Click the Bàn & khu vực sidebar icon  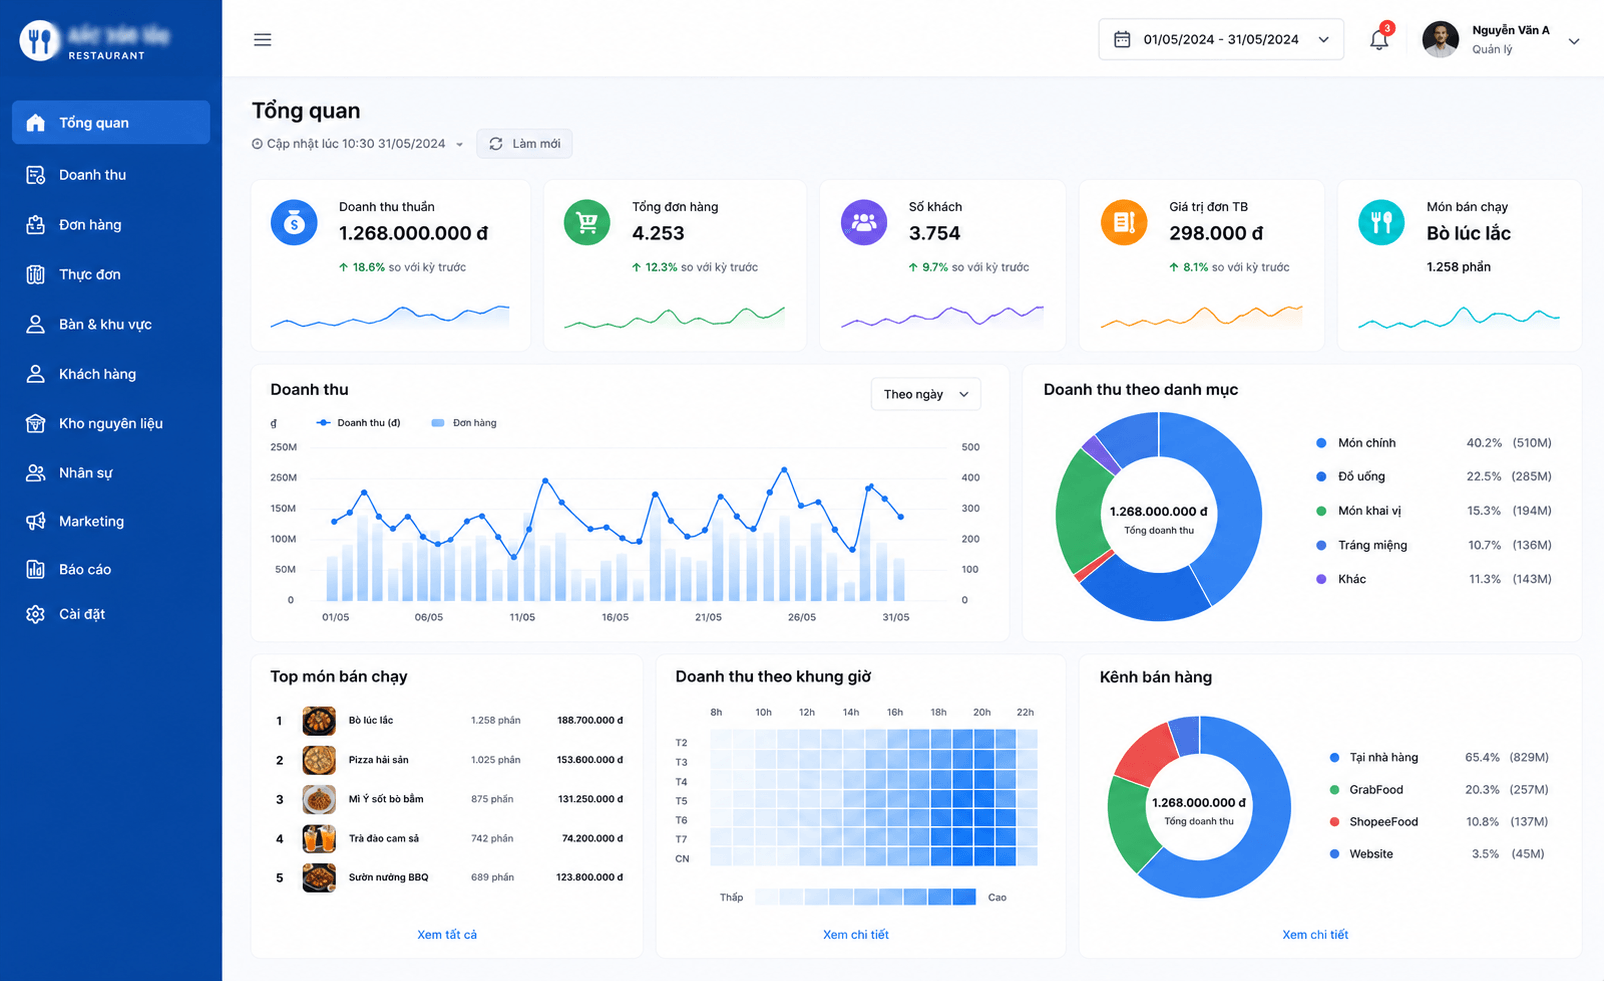[x=36, y=324]
